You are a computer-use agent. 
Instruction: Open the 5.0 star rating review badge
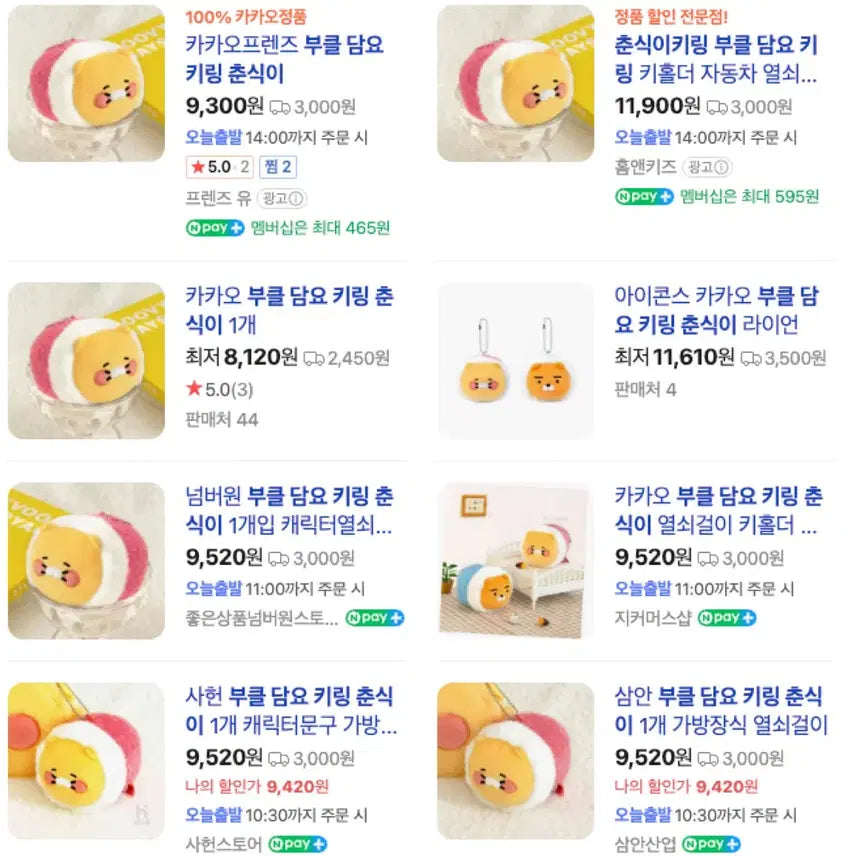tap(219, 167)
